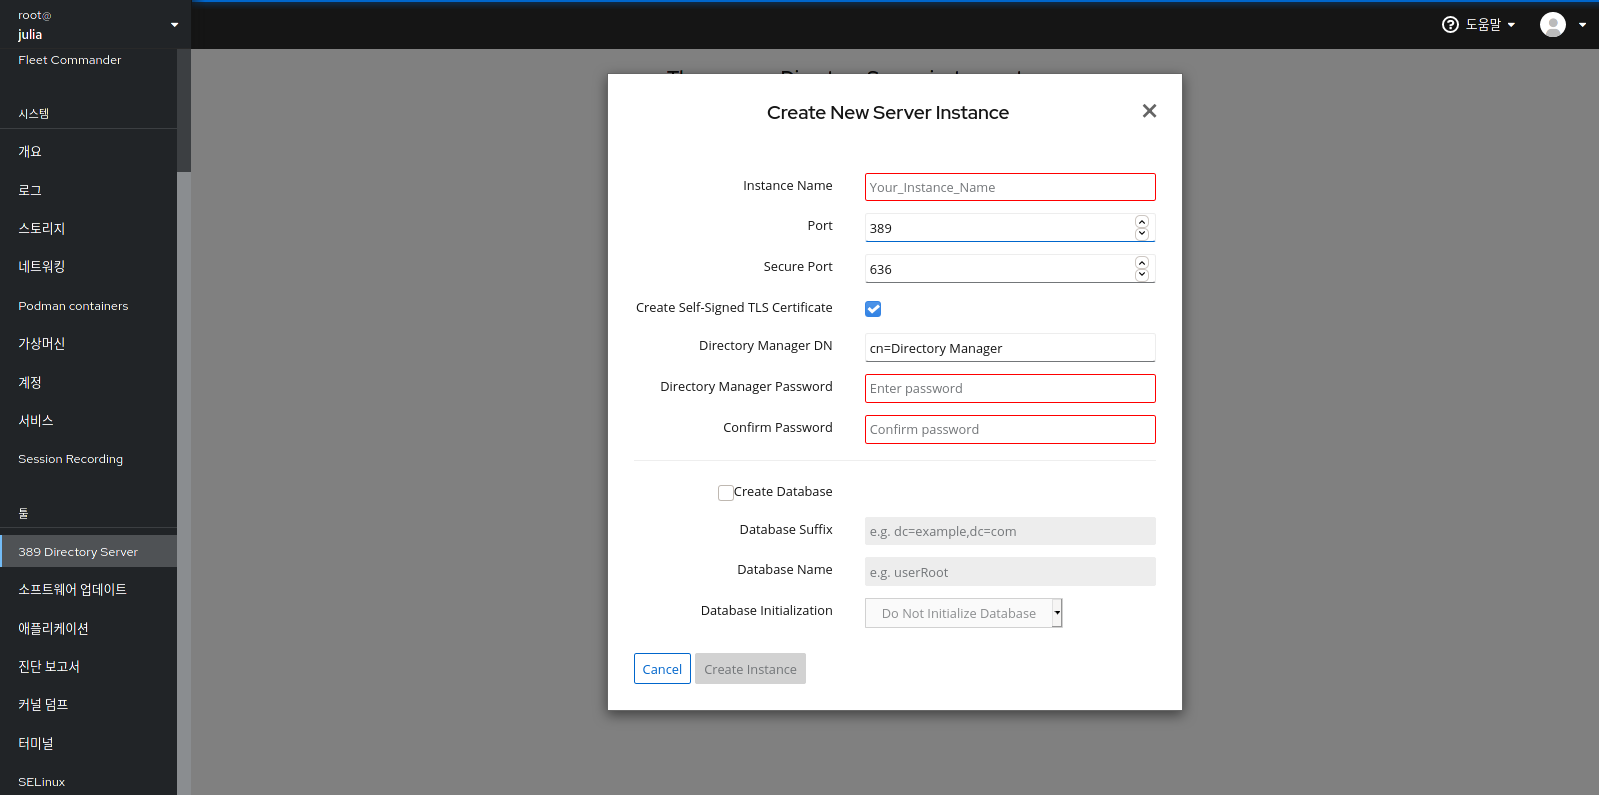Open the 도움말 help menu
The width and height of the screenshot is (1599, 795).
(1479, 25)
